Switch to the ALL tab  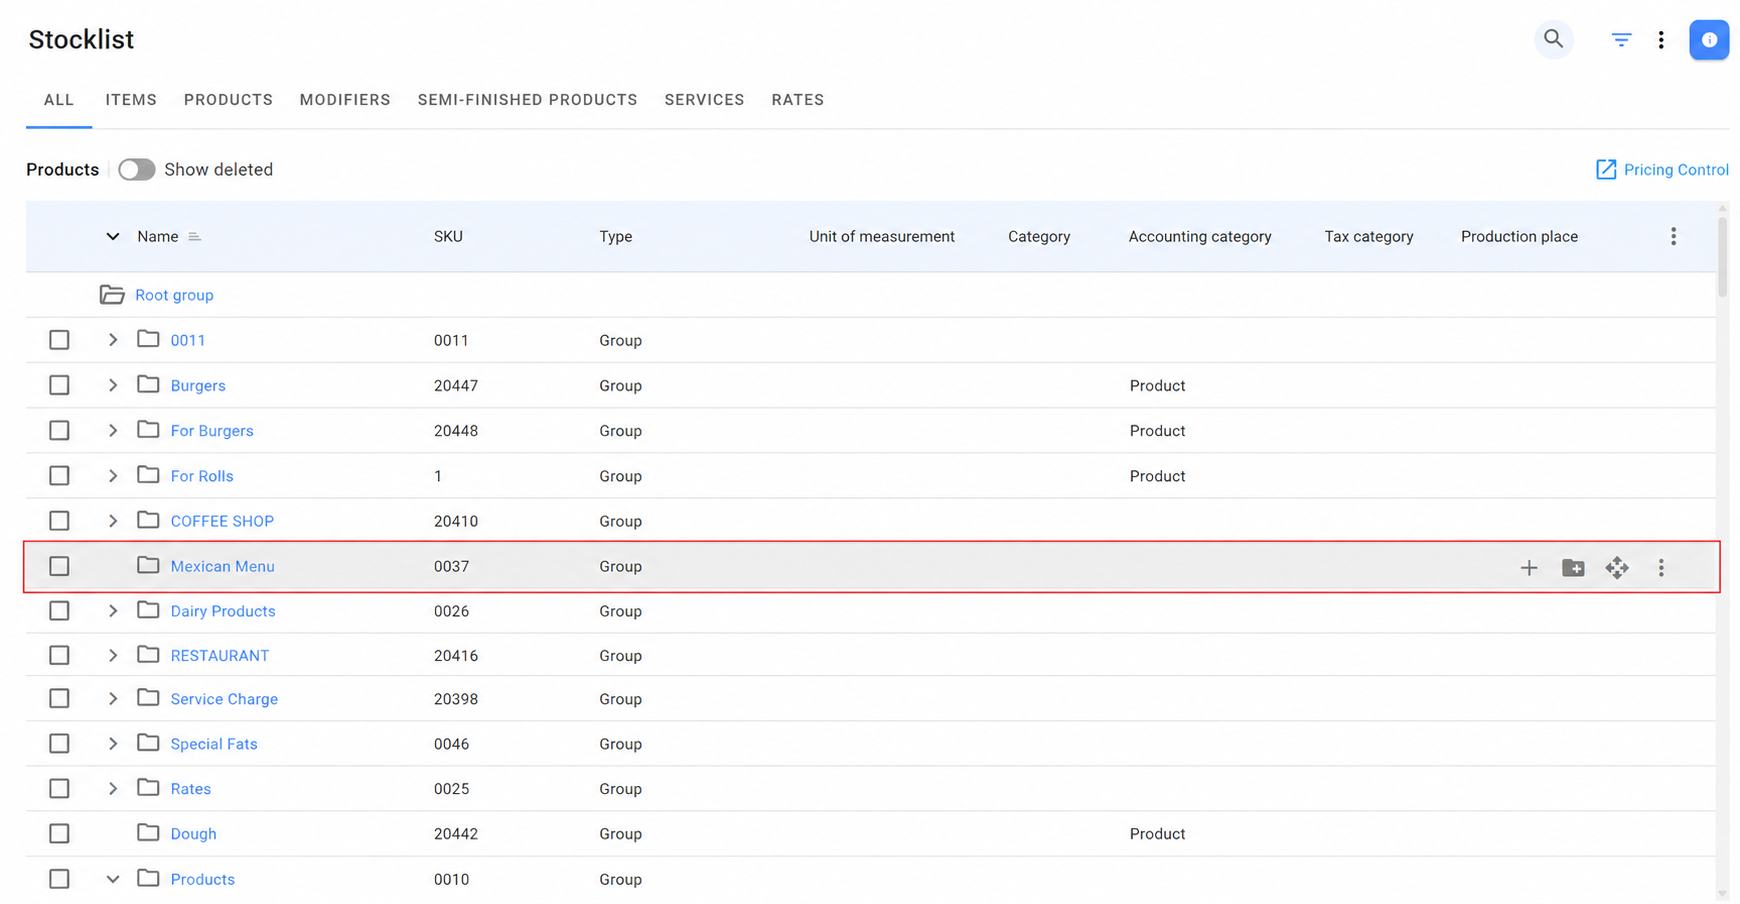click(x=59, y=100)
